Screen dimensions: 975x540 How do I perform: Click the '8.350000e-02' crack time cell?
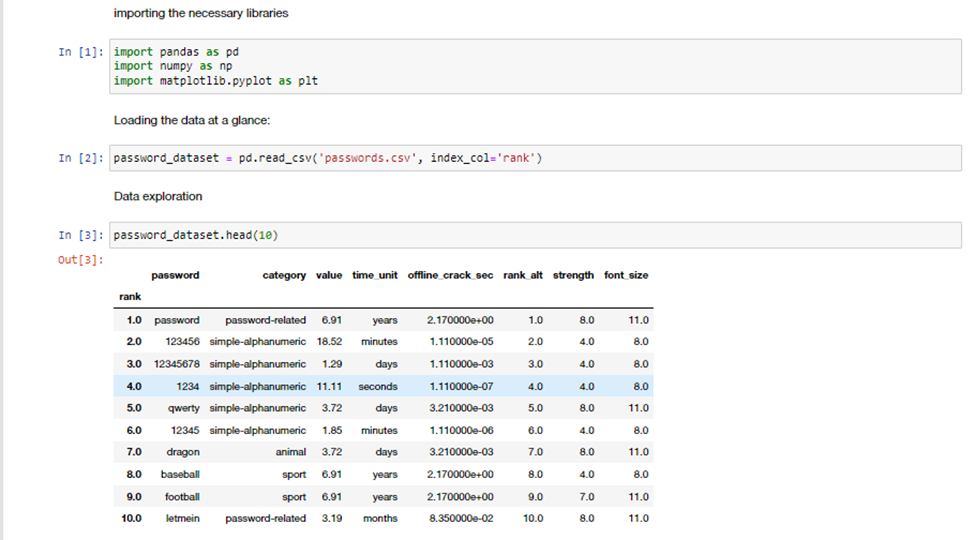461,518
